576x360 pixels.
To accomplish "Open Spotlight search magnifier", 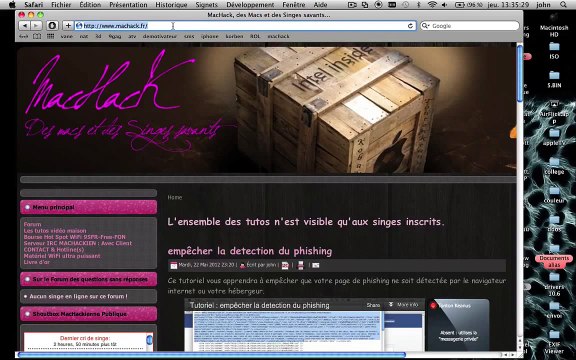I will pyautogui.click(x=563, y=4).
